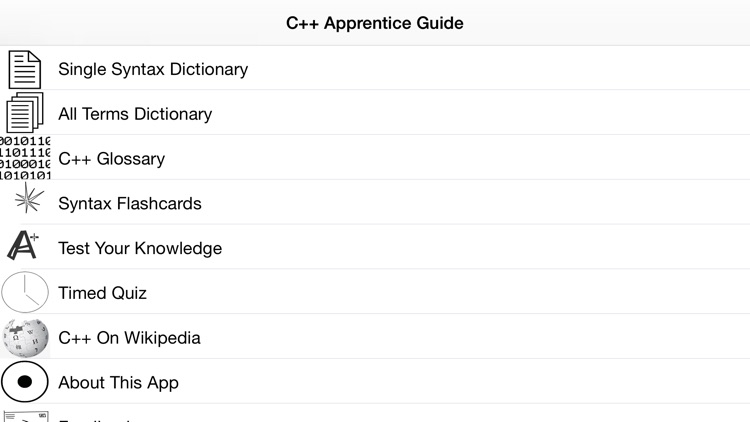Tap empty area of Timed Quiz row
This screenshot has height=422, width=750.
tap(448, 293)
